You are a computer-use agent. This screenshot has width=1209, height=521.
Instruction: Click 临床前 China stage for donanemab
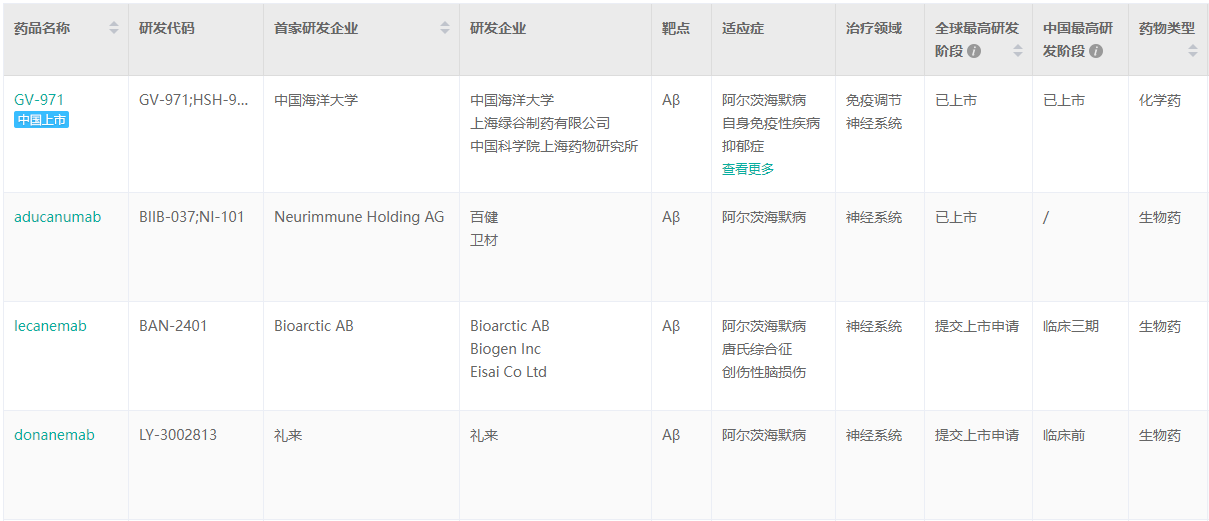[x=1064, y=435]
